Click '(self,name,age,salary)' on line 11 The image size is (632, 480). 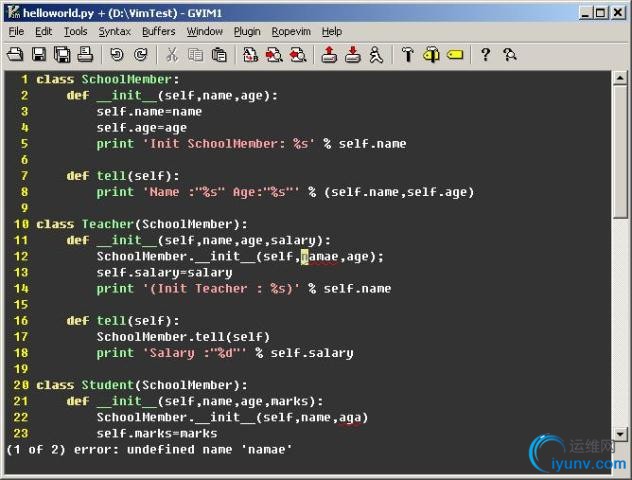pos(240,240)
